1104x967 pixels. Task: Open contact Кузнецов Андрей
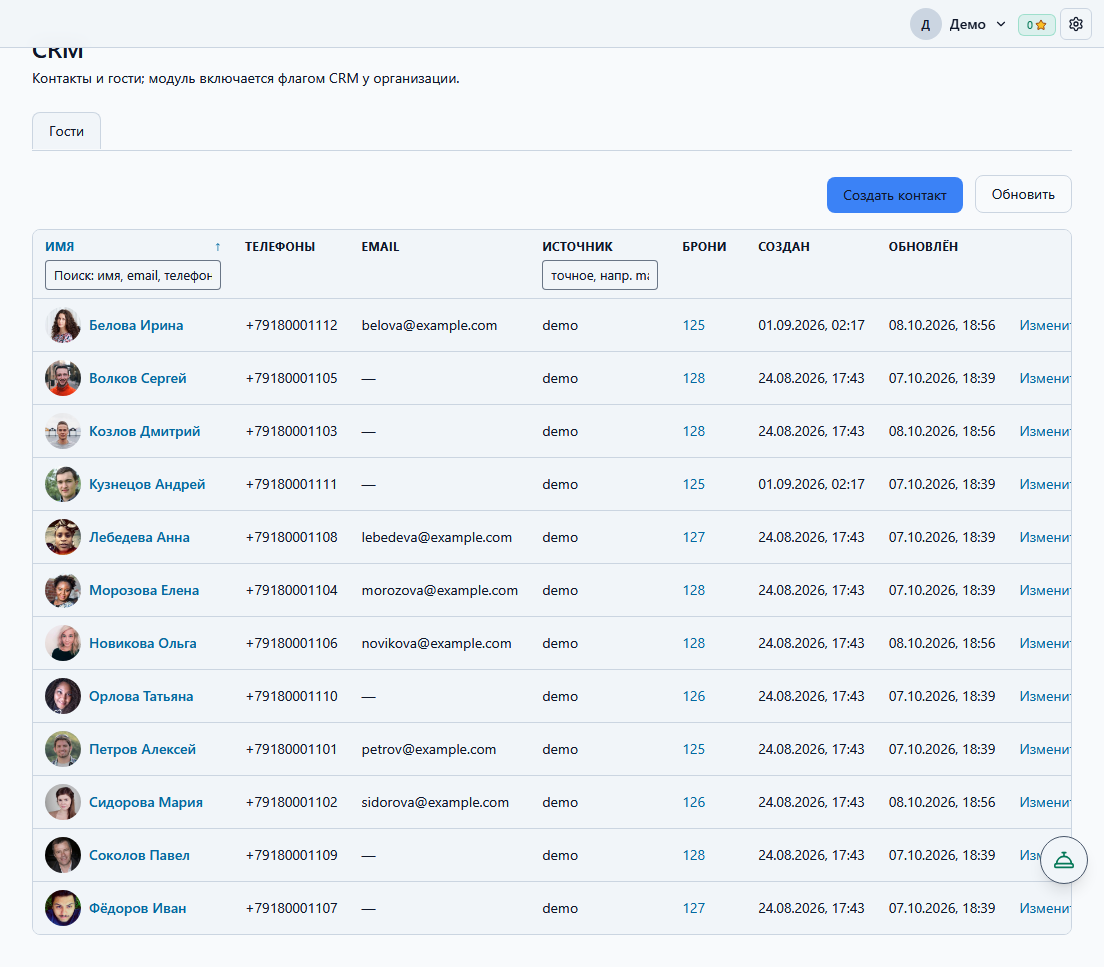coord(147,484)
